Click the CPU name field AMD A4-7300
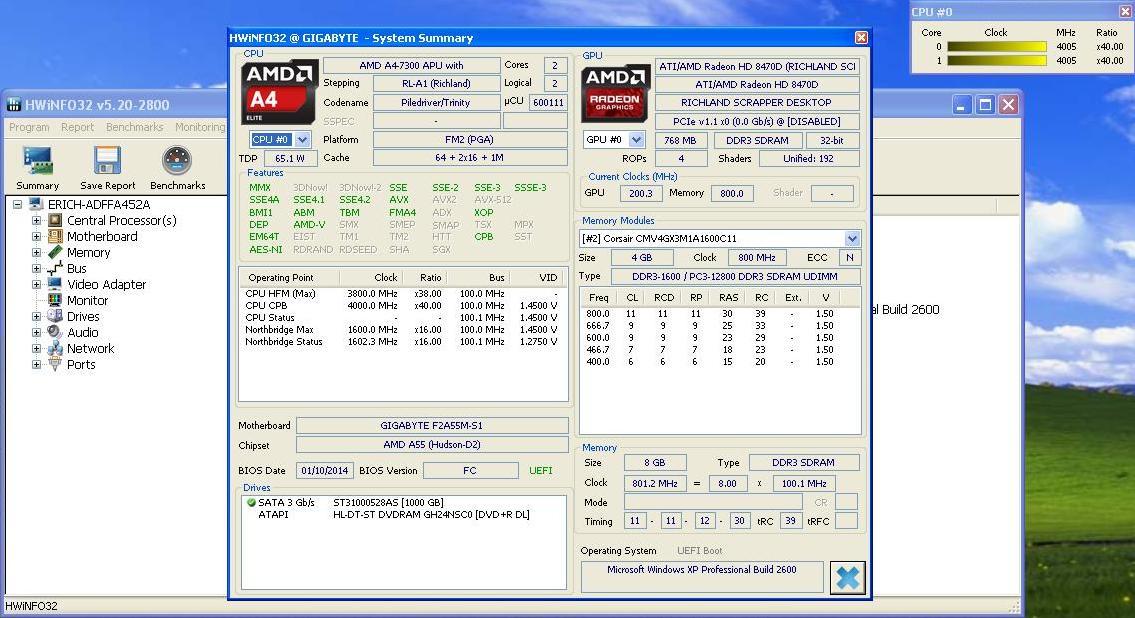Viewport: 1135px width, 618px height. 411,65
